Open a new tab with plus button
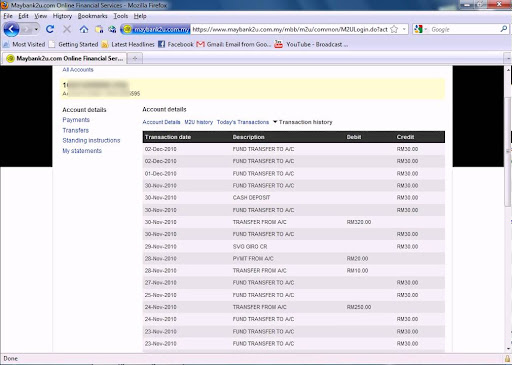Viewport: 512px width, 365px height. click(135, 58)
